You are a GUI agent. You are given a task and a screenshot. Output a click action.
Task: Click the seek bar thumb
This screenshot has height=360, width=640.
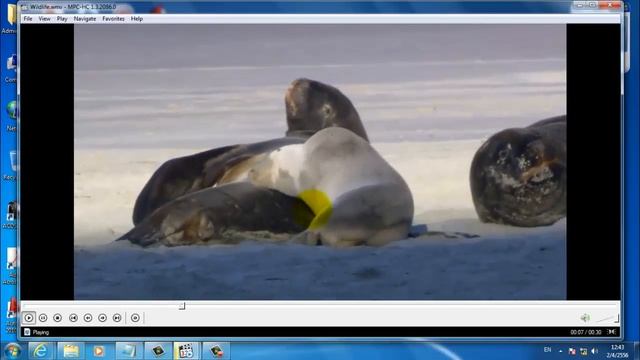182,306
